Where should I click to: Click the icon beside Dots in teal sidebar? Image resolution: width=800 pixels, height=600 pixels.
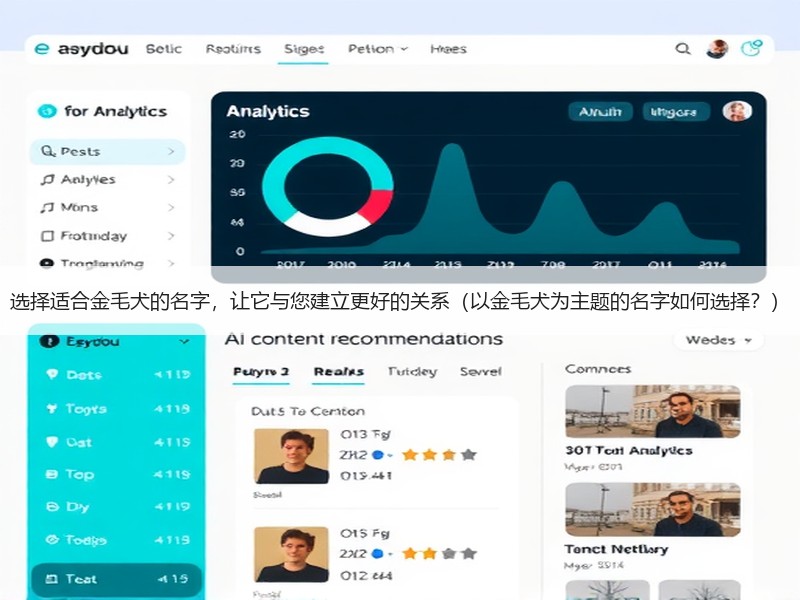point(52,374)
